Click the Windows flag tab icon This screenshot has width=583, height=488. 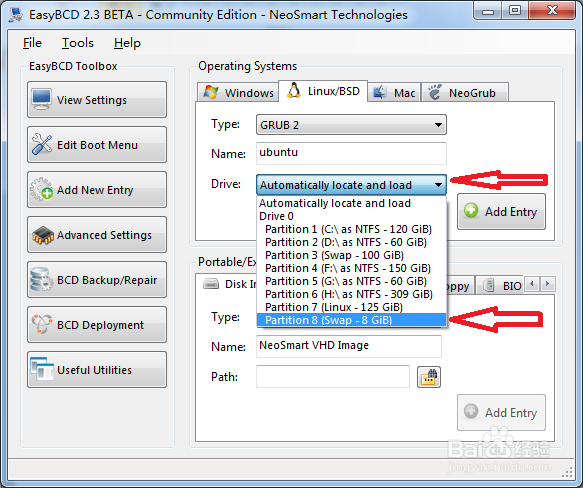pos(211,92)
